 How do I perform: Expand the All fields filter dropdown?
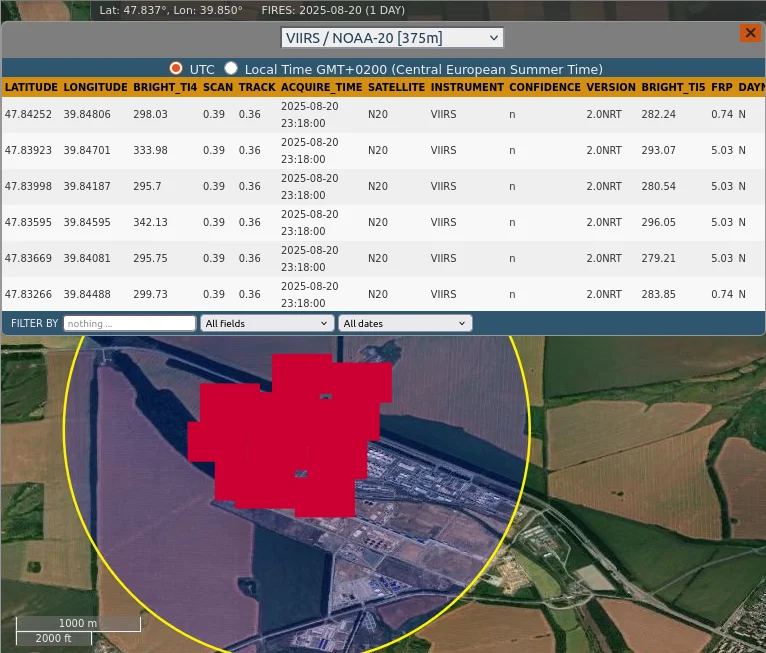click(x=267, y=323)
